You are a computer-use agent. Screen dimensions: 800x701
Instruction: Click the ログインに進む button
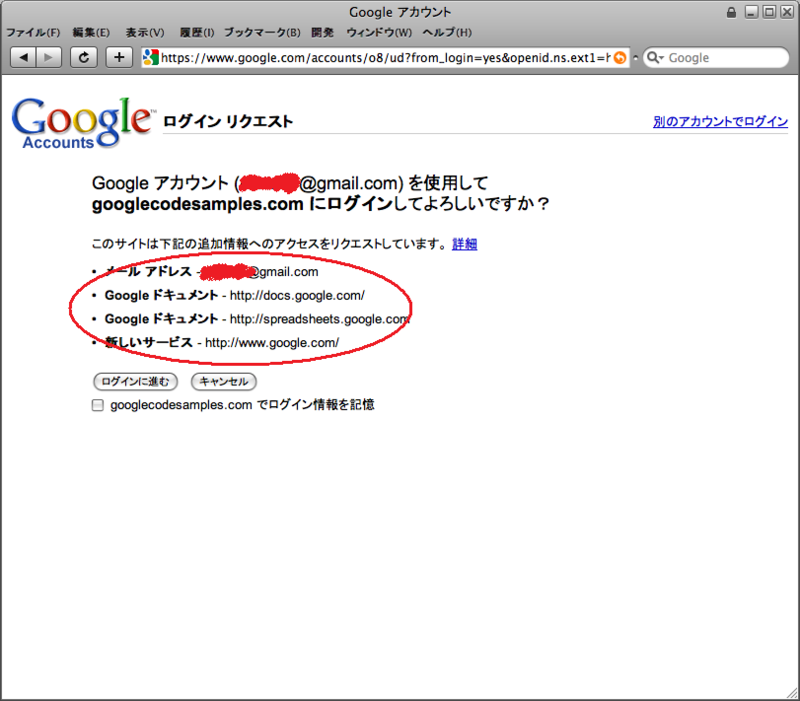click(x=135, y=382)
